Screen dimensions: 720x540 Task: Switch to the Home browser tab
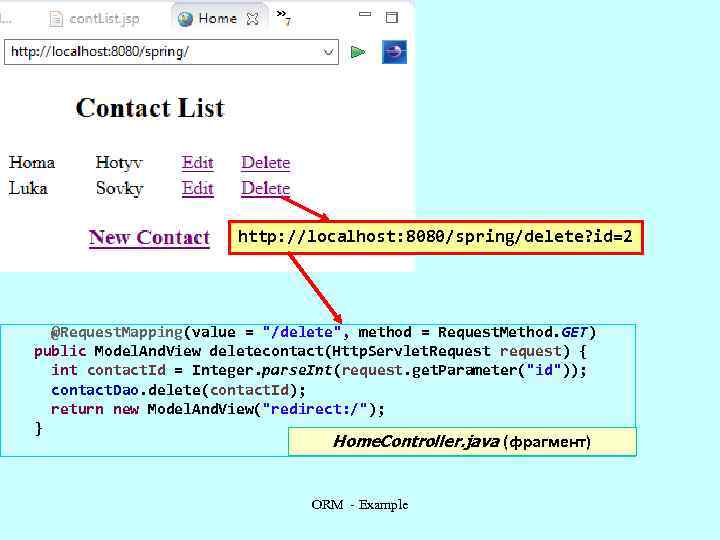click(x=218, y=18)
